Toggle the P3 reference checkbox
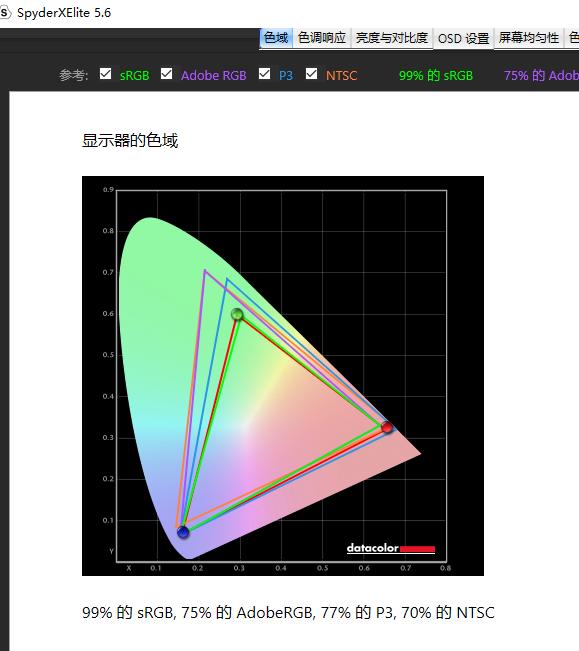The height and width of the screenshot is (651, 579). (264, 74)
